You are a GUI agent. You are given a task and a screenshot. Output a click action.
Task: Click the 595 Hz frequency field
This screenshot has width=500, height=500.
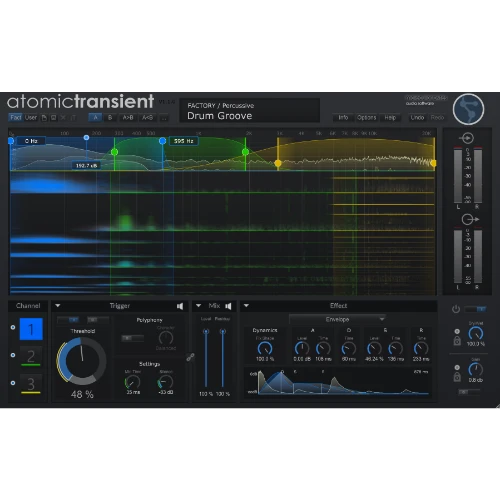coord(184,141)
